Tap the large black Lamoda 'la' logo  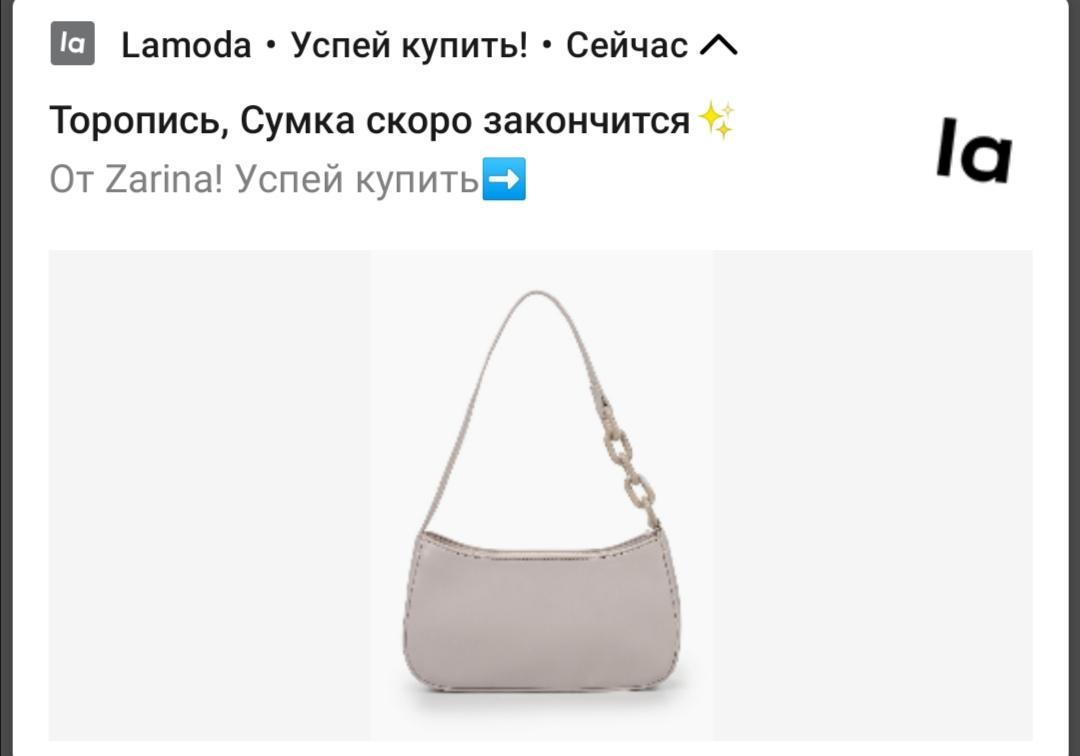(974, 151)
